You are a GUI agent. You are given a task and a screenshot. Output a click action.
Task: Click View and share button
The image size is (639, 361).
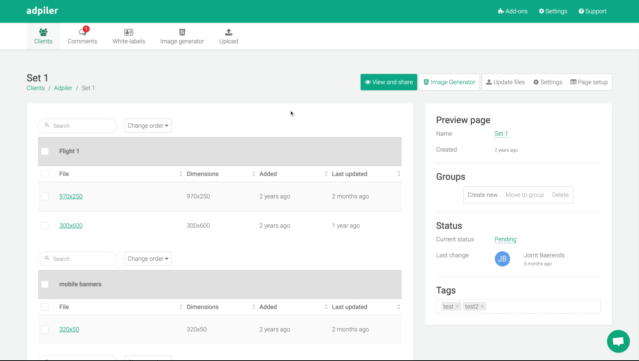point(389,82)
